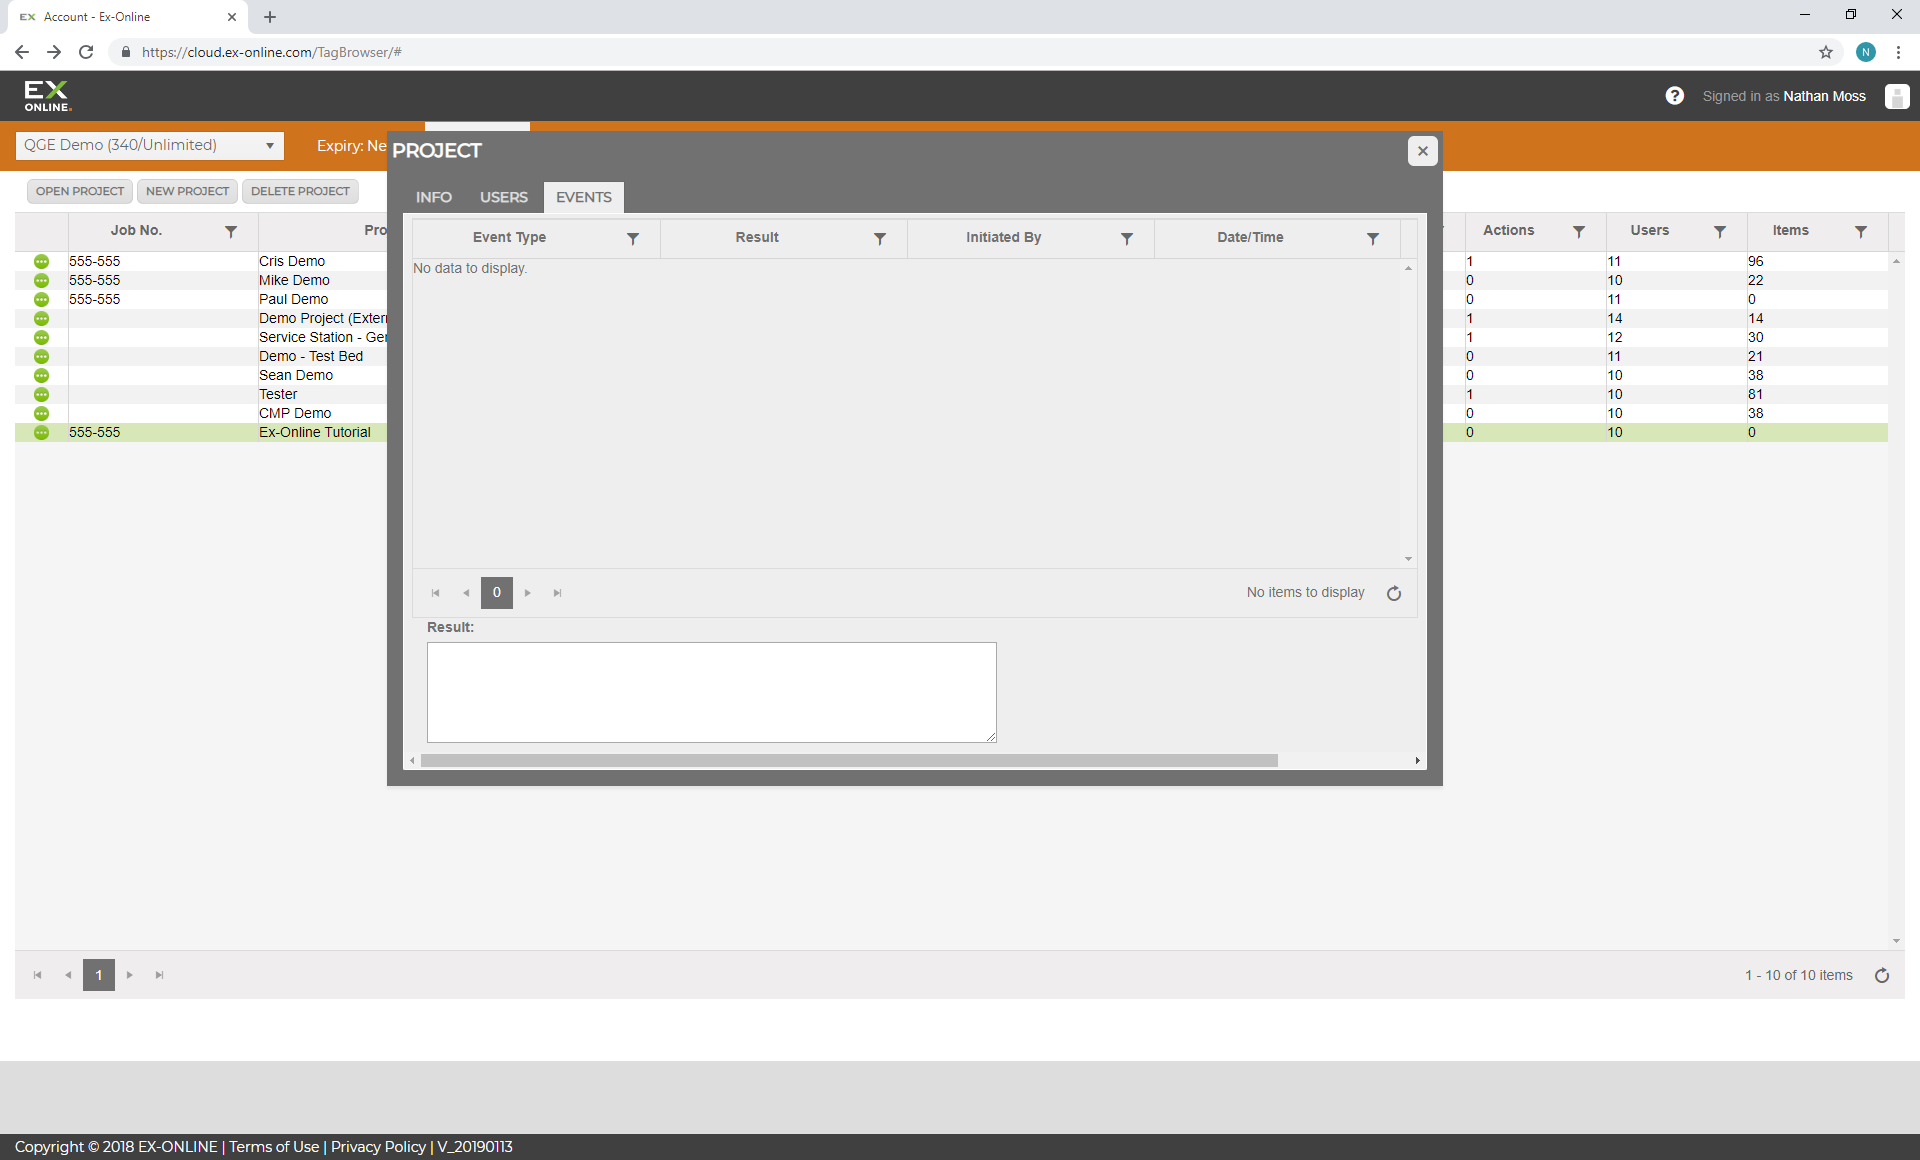Open the Items column filter dropdown
This screenshot has height=1160, width=1920.
1860,231
